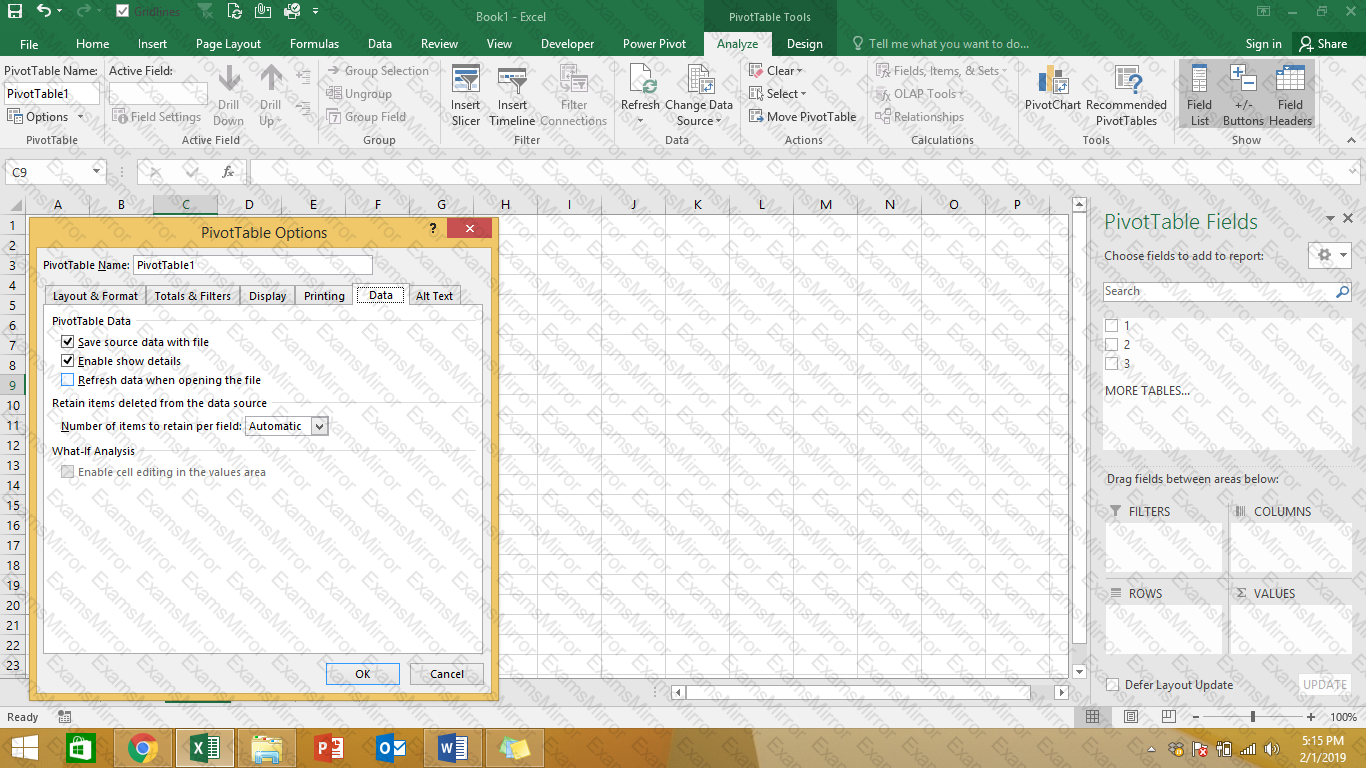Expand the Refresh button dropdown arrow
Image resolution: width=1366 pixels, height=768 pixels.
coord(640,121)
